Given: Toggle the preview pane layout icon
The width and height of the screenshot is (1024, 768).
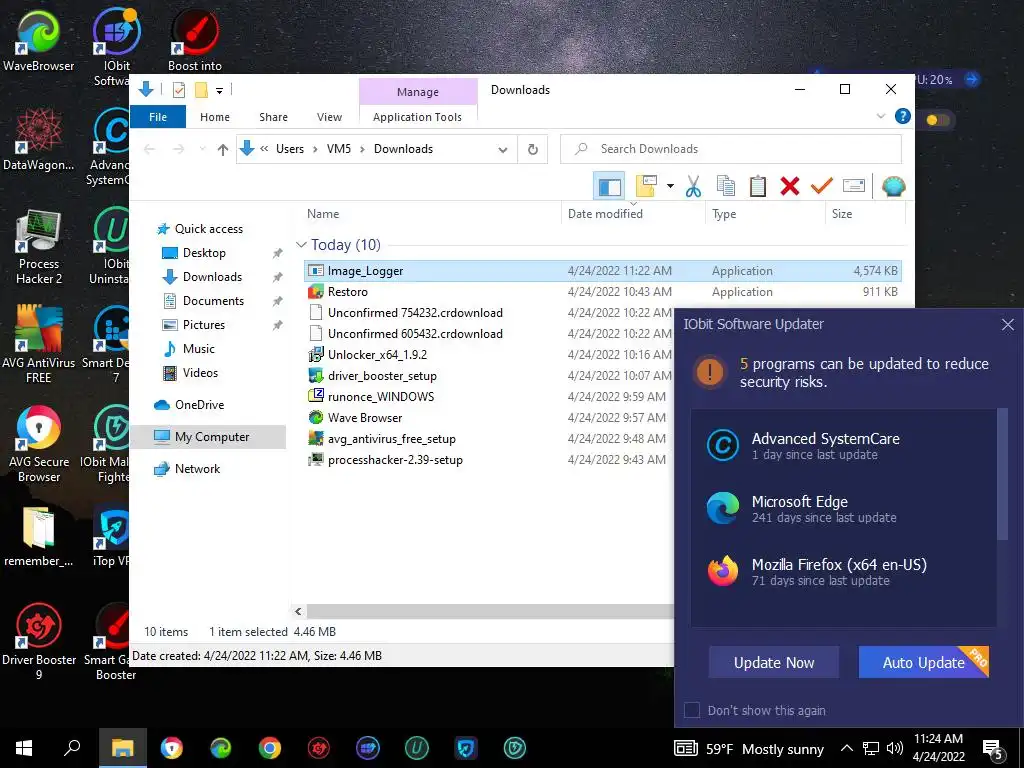Looking at the screenshot, I should tap(609, 187).
